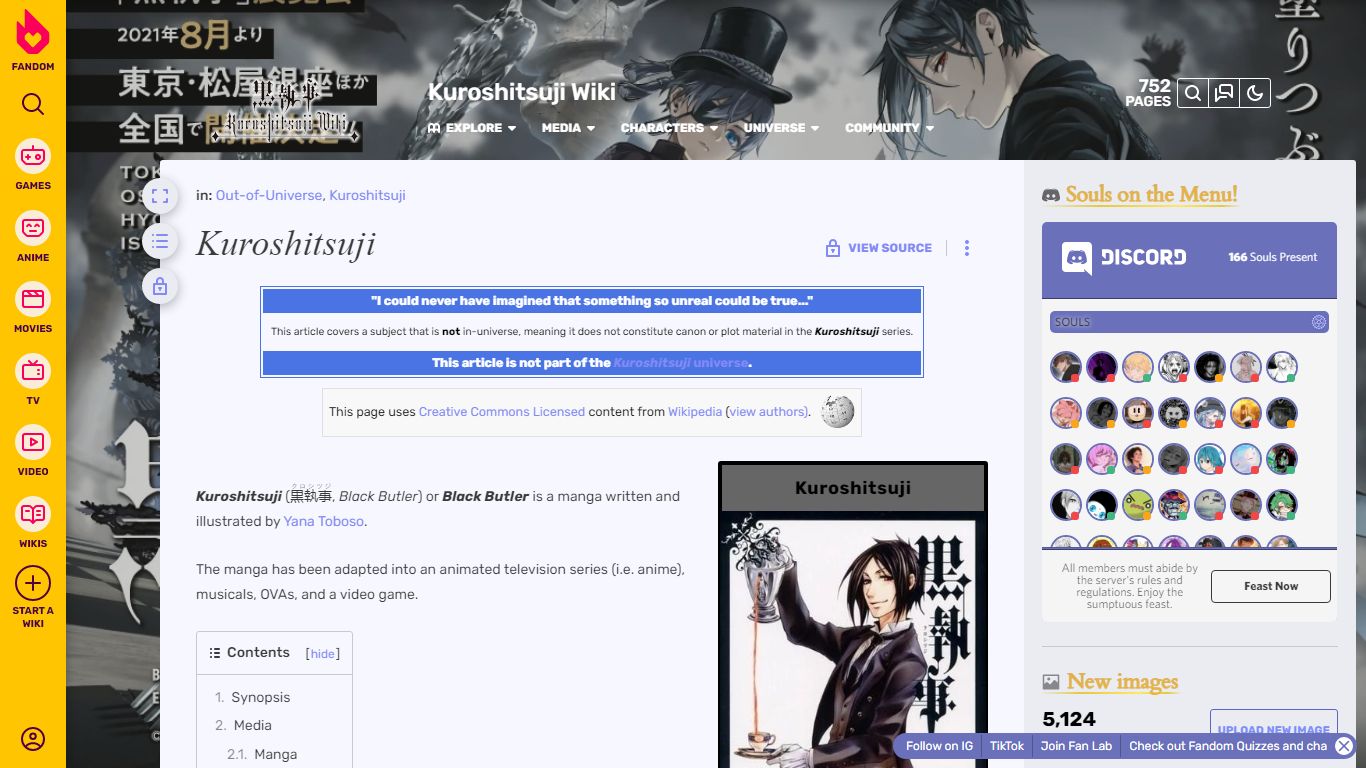Click the TikTok link
Viewport: 1366px width, 768px height.
[1007, 746]
